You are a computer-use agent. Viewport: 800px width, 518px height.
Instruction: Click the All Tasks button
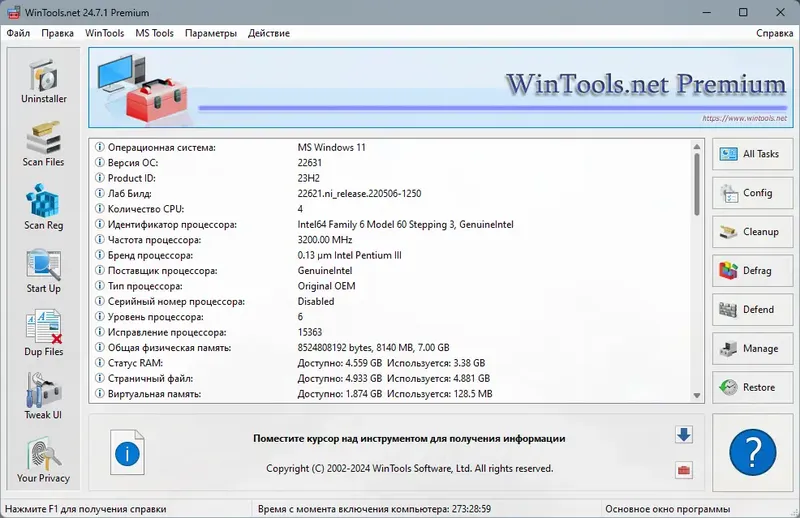pyautogui.click(x=753, y=154)
